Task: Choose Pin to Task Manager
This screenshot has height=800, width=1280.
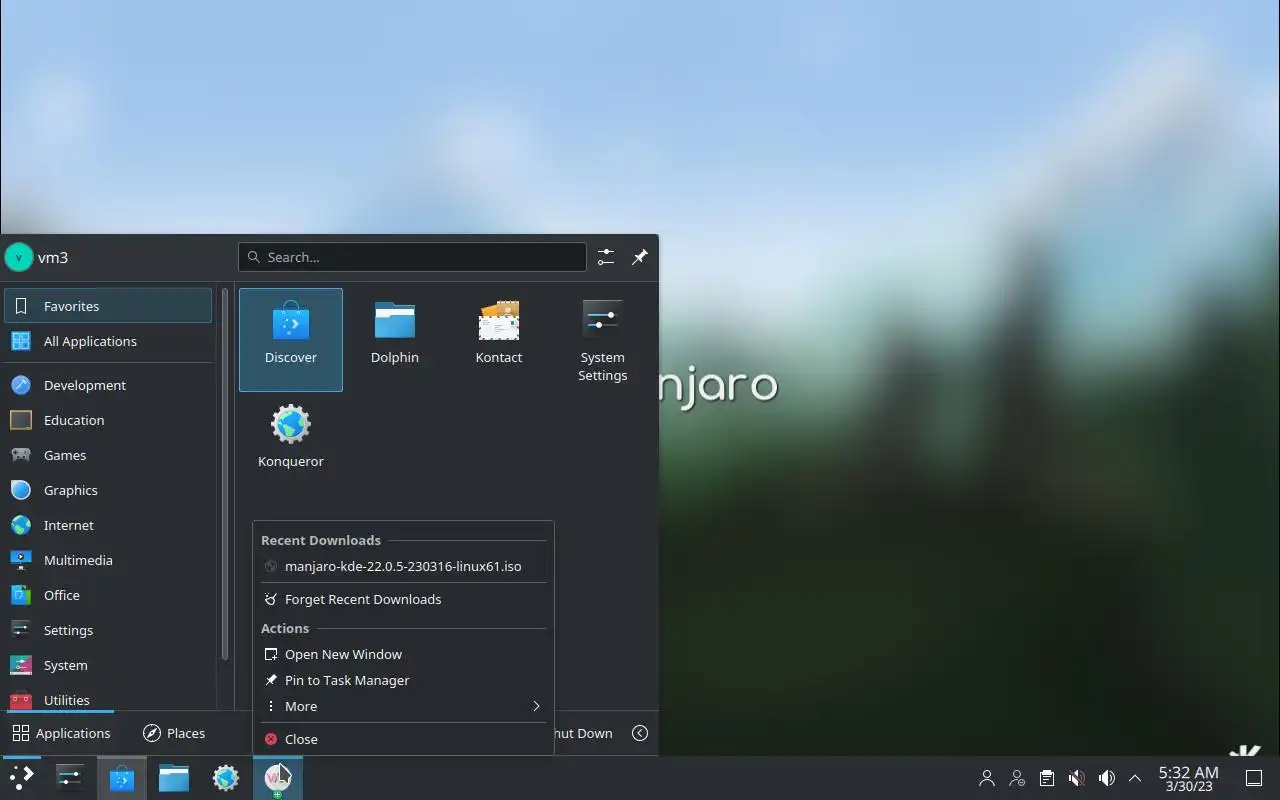Action: [403, 680]
